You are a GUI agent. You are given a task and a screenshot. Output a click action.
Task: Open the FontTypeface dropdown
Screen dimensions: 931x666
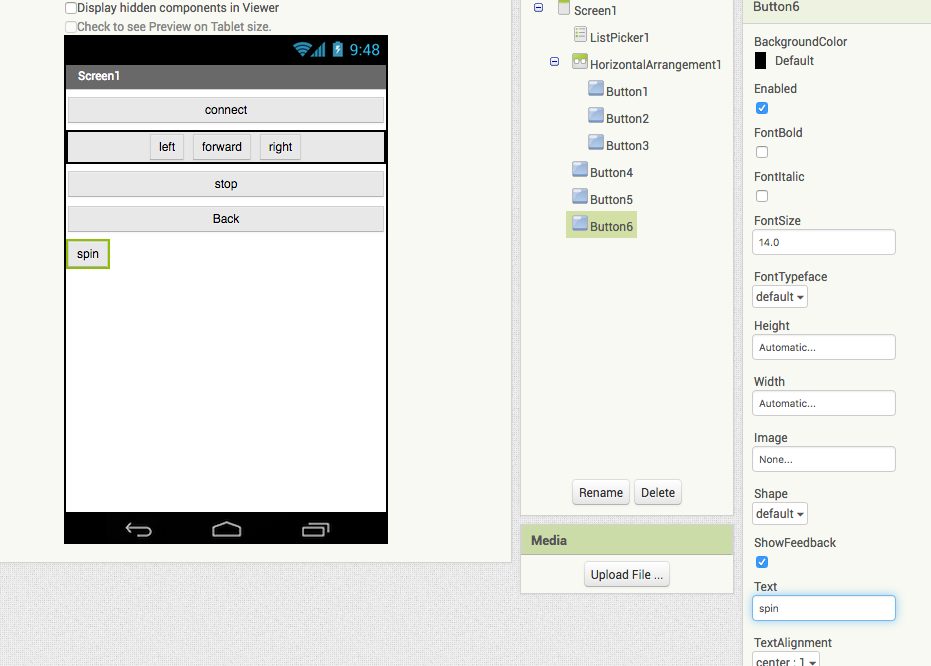pos(780,297)
